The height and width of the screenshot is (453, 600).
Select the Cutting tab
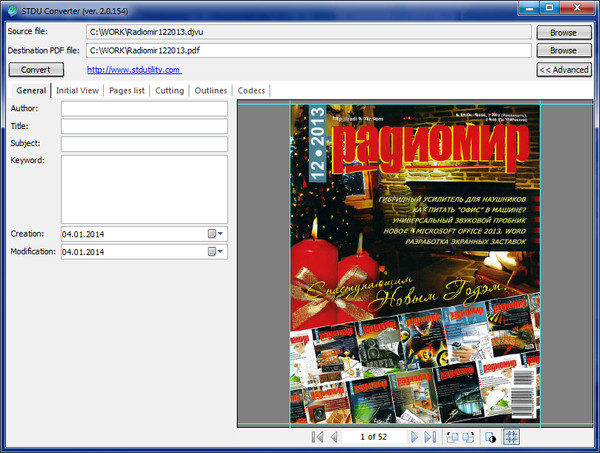[x=170, y=91]
